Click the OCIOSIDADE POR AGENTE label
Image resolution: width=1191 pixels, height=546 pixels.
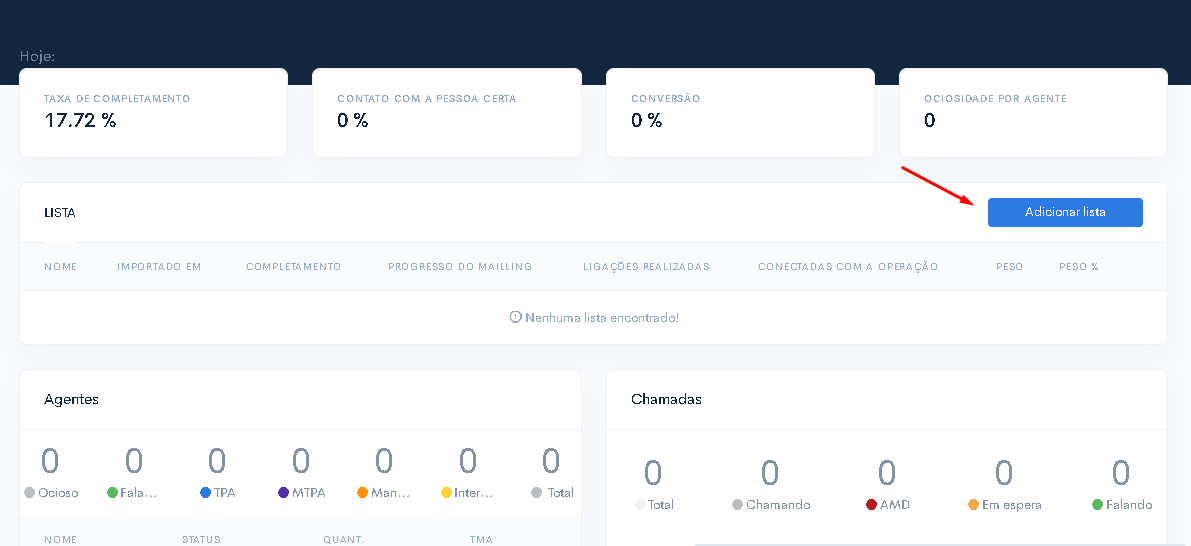(996, 99)
